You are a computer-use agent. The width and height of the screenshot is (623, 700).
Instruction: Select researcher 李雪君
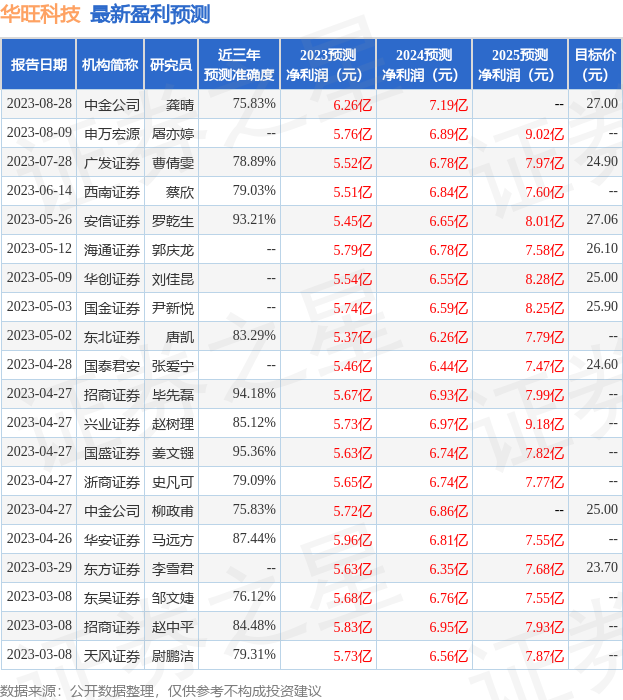pyautogui.click(x=173, y=569)
